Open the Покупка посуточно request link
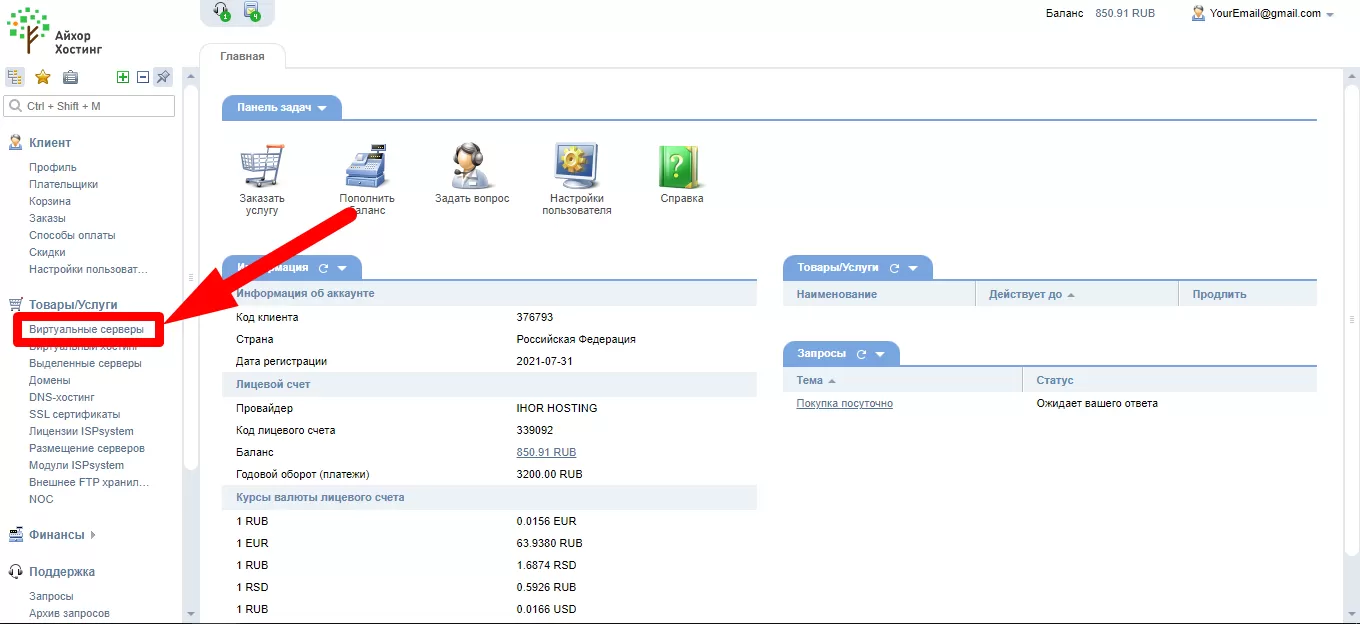Image resolution: width=1360 pixels, height=624 pixels. [845, 404]
